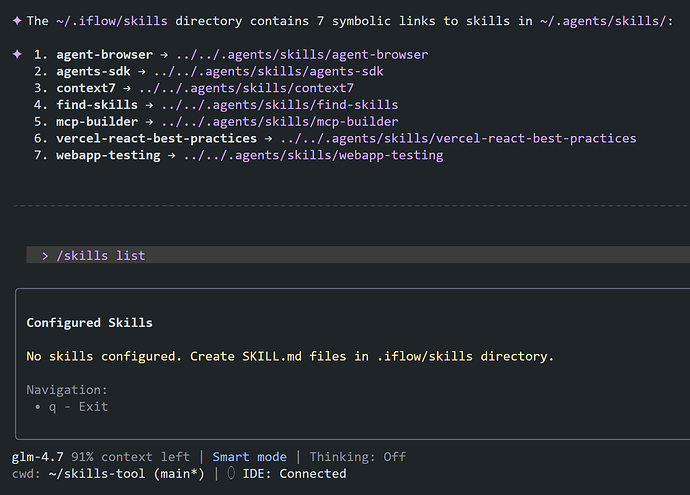Click the sparkle icon beside the top summary line
Image resolution: width=690 pixels, height=495 pixels.
click(x=17, y=20)
